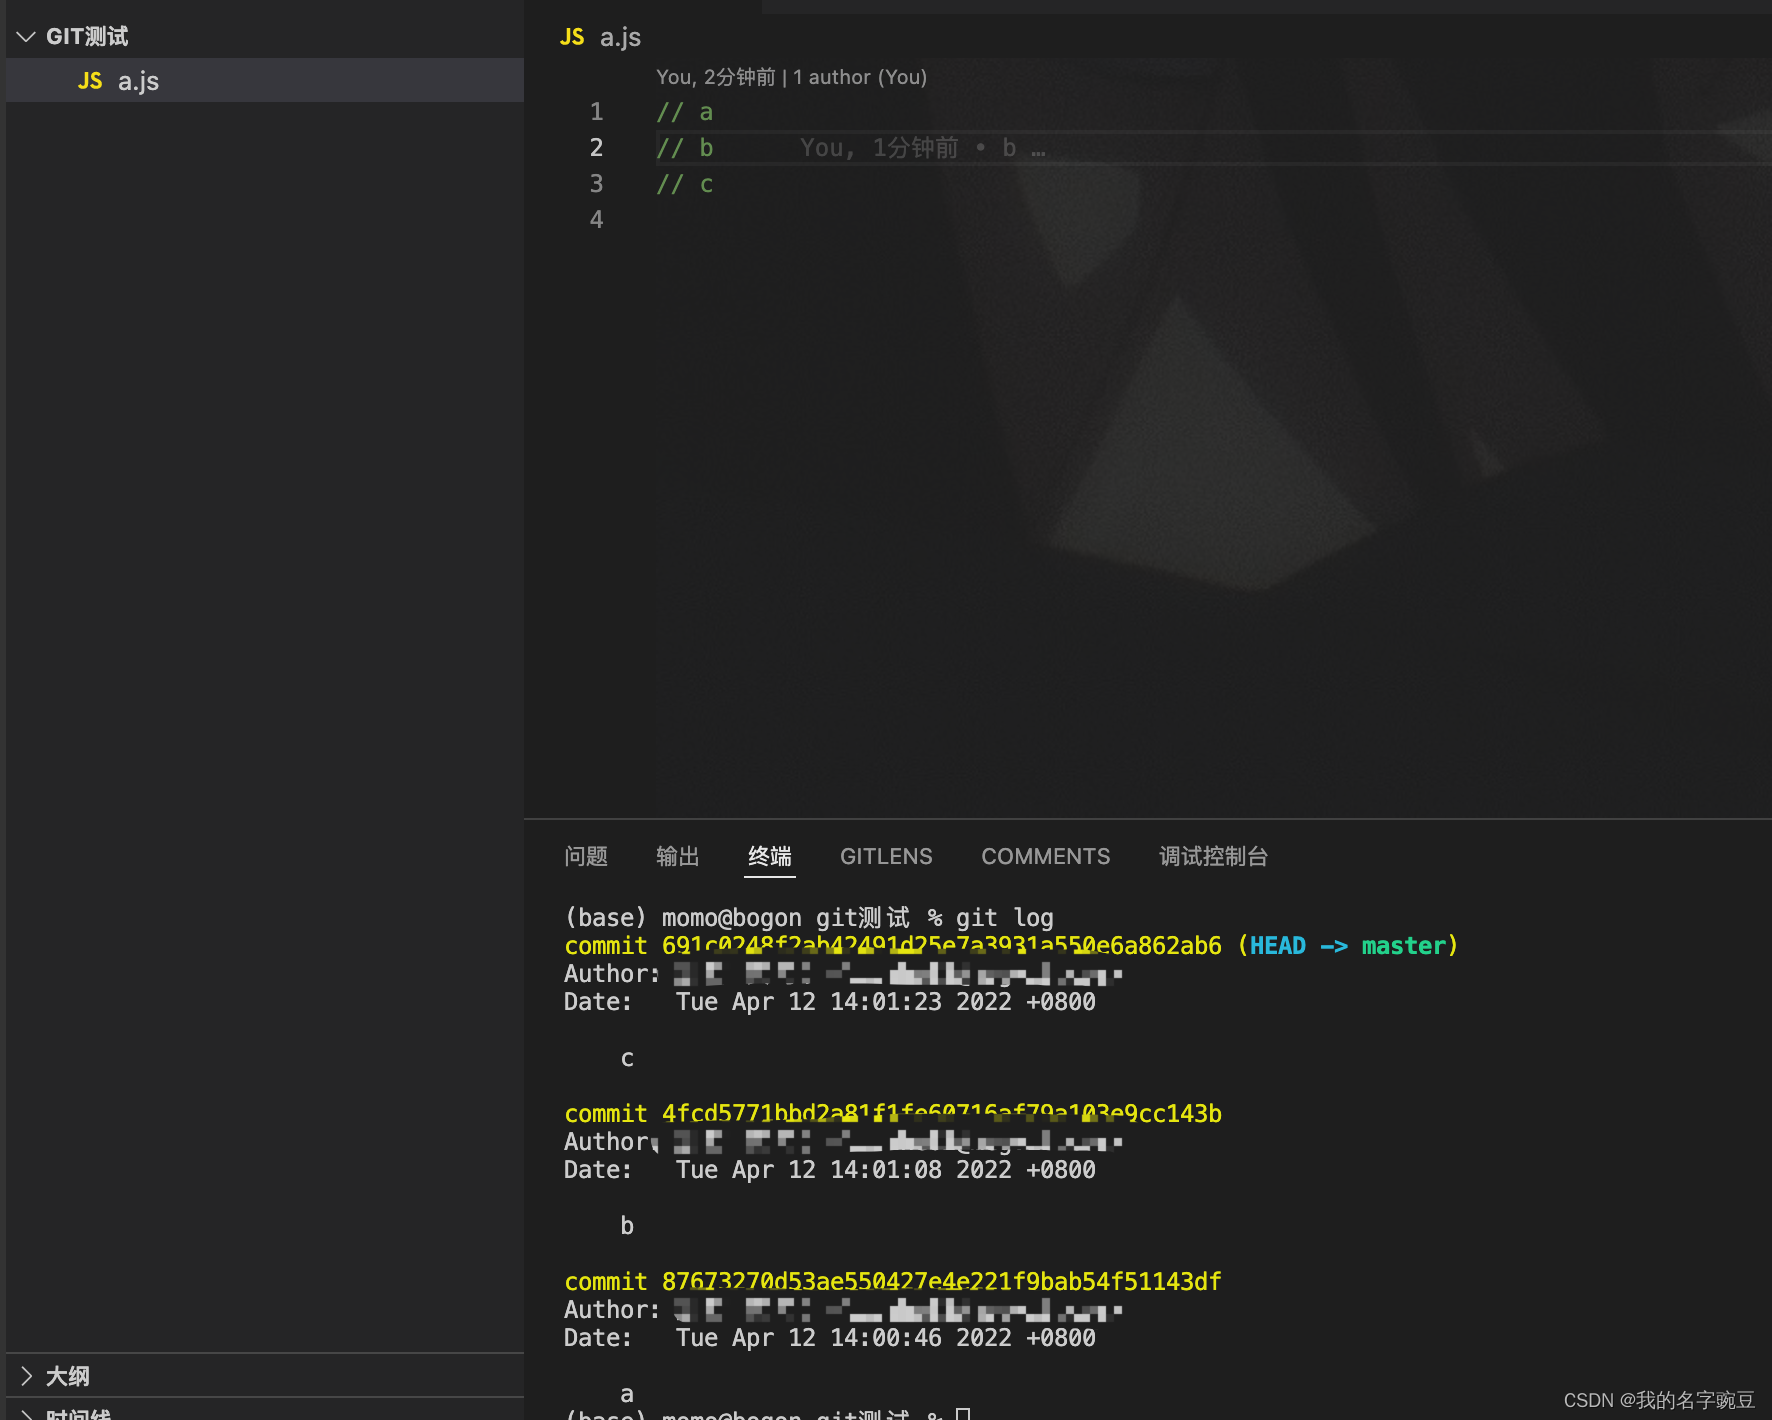Screen dimensions: 1772x1420
Task: Click commit message 'c' in terminal
Action: pos(627,1059)
